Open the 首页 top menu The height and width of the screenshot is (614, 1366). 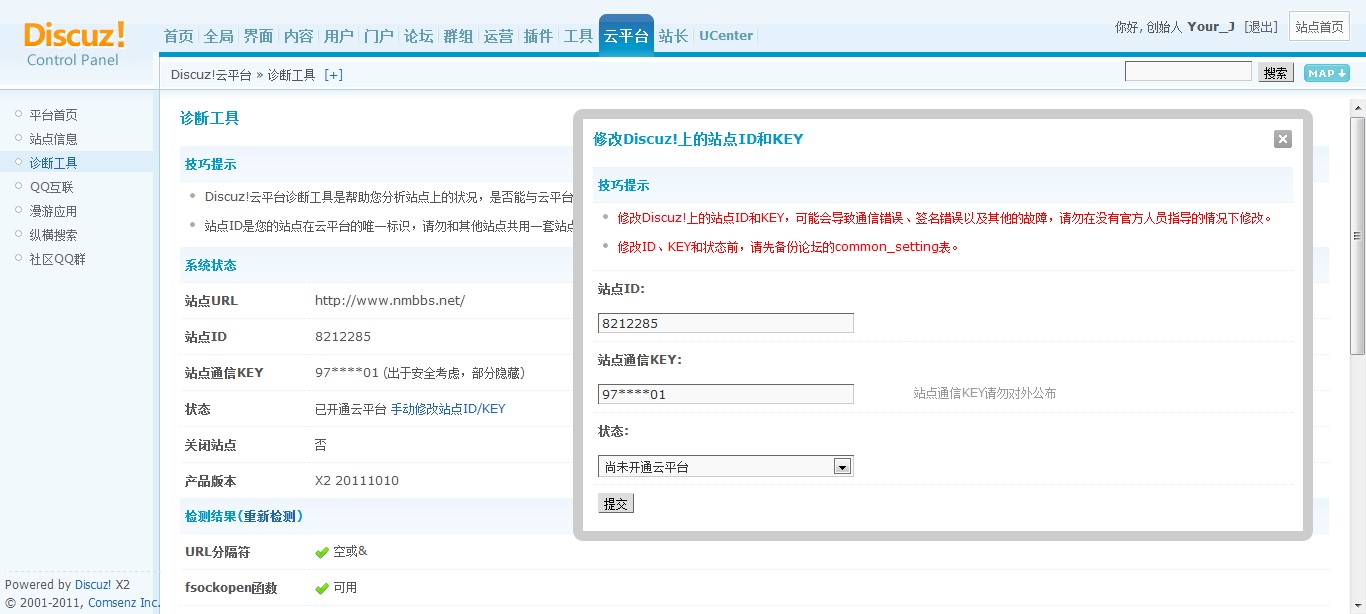click(x=178, y=36)
